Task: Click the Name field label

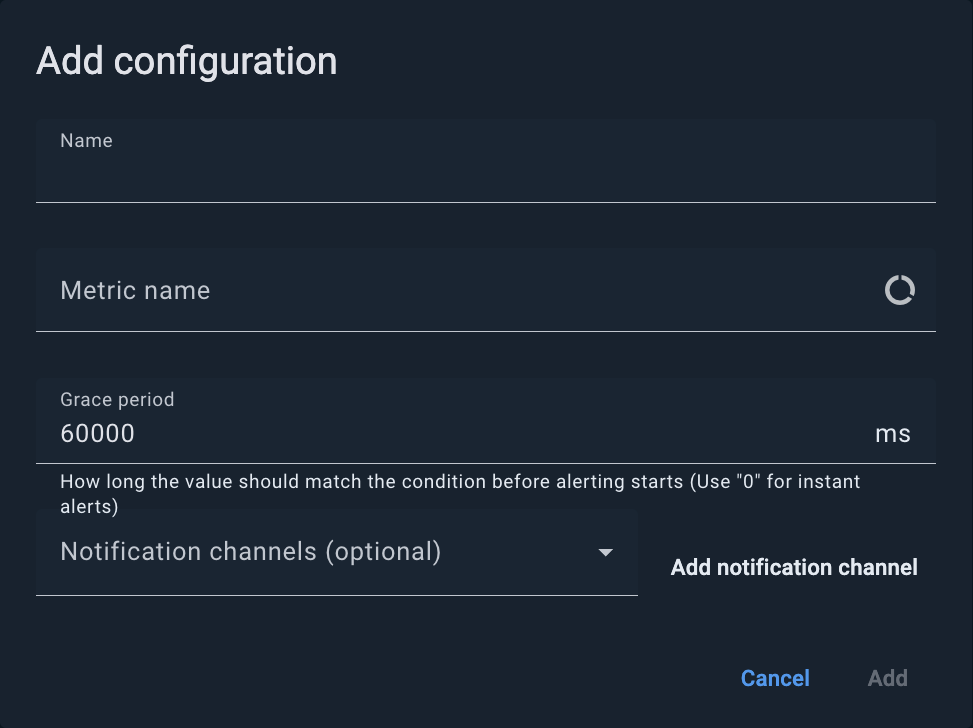Action: [86, 140]
